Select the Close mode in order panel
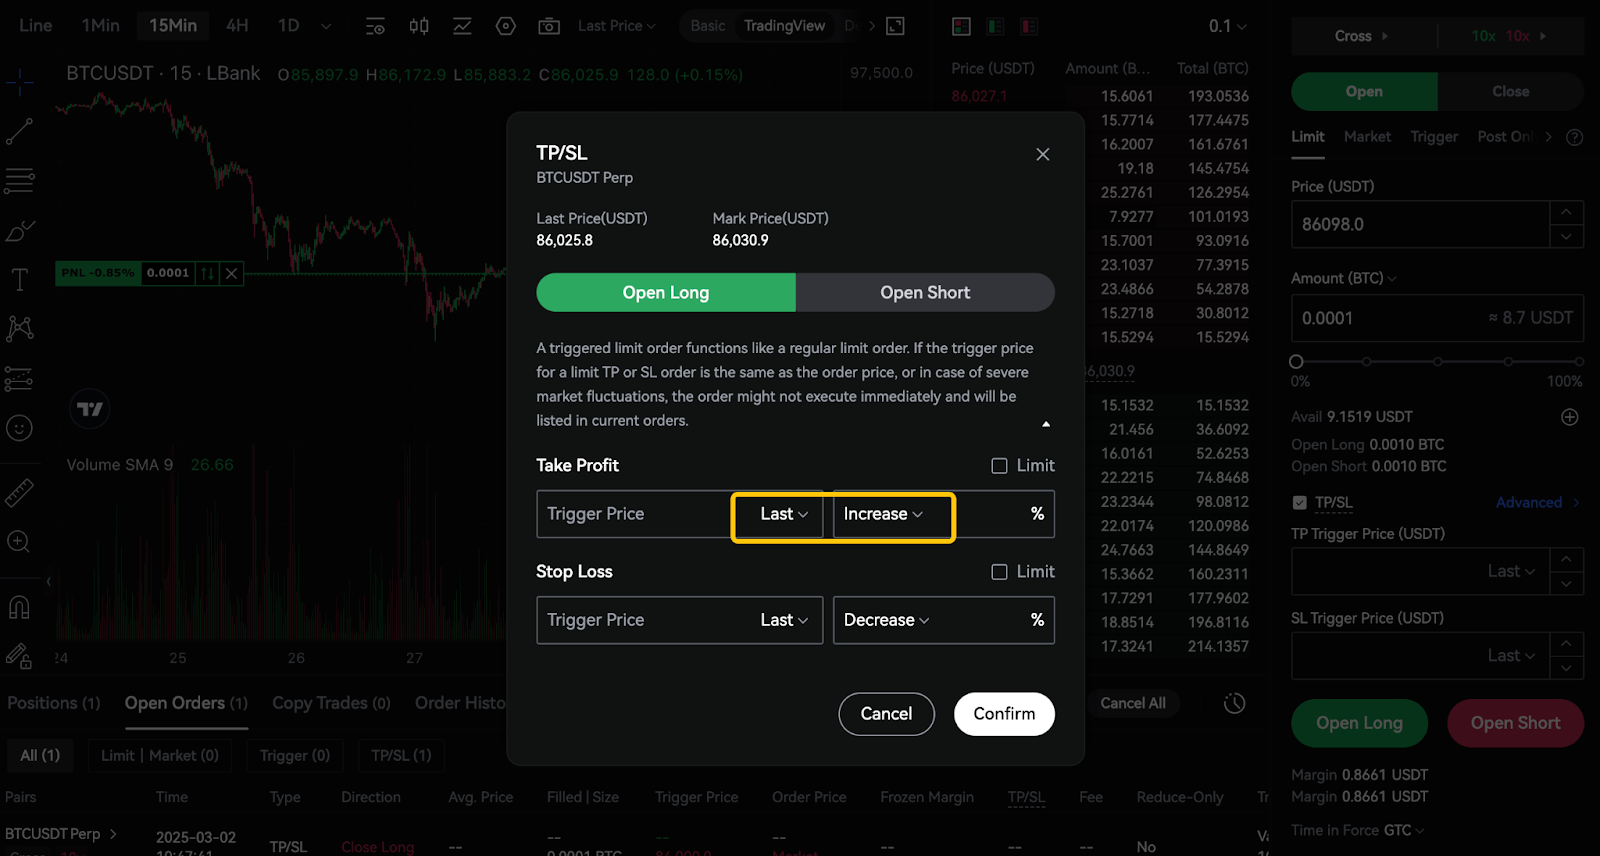 point(1510,91)
